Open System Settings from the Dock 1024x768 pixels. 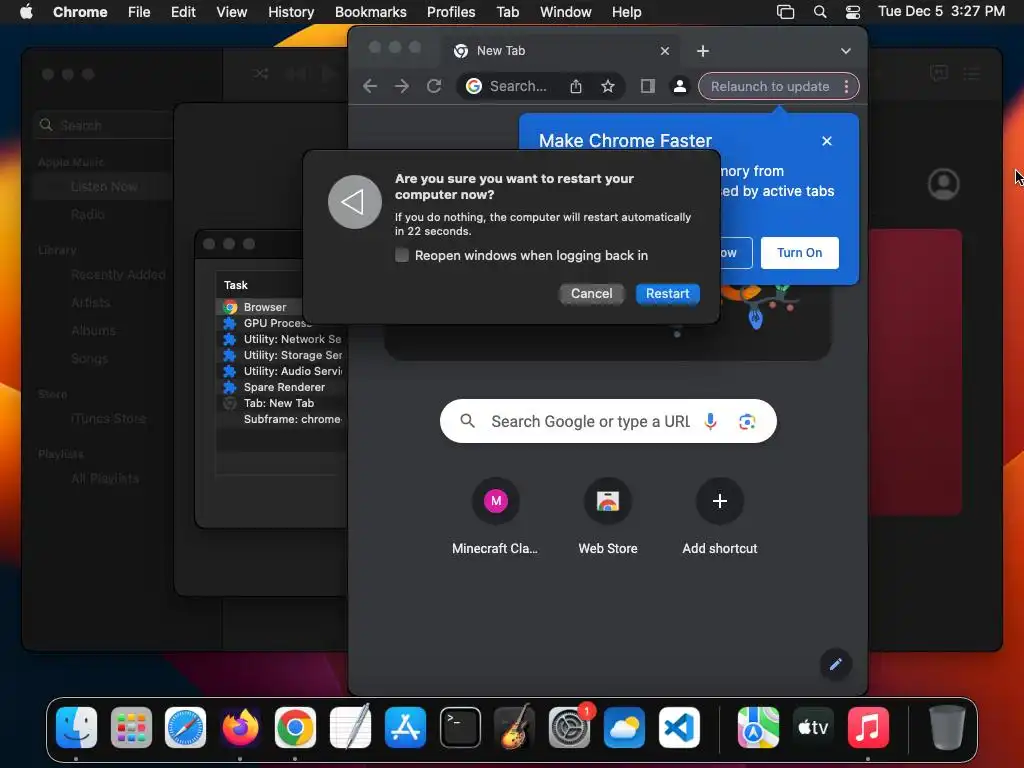(x=569, y=728)
